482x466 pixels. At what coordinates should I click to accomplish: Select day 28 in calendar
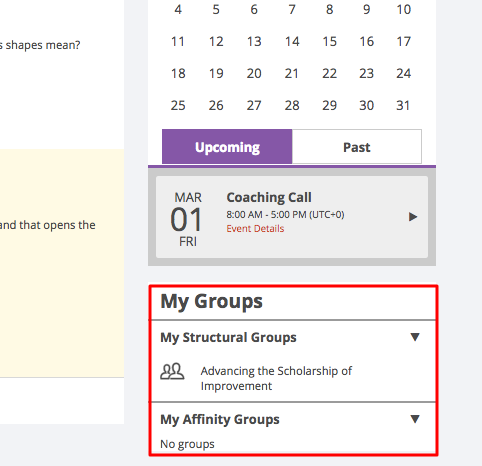click(x=292, y=105)
